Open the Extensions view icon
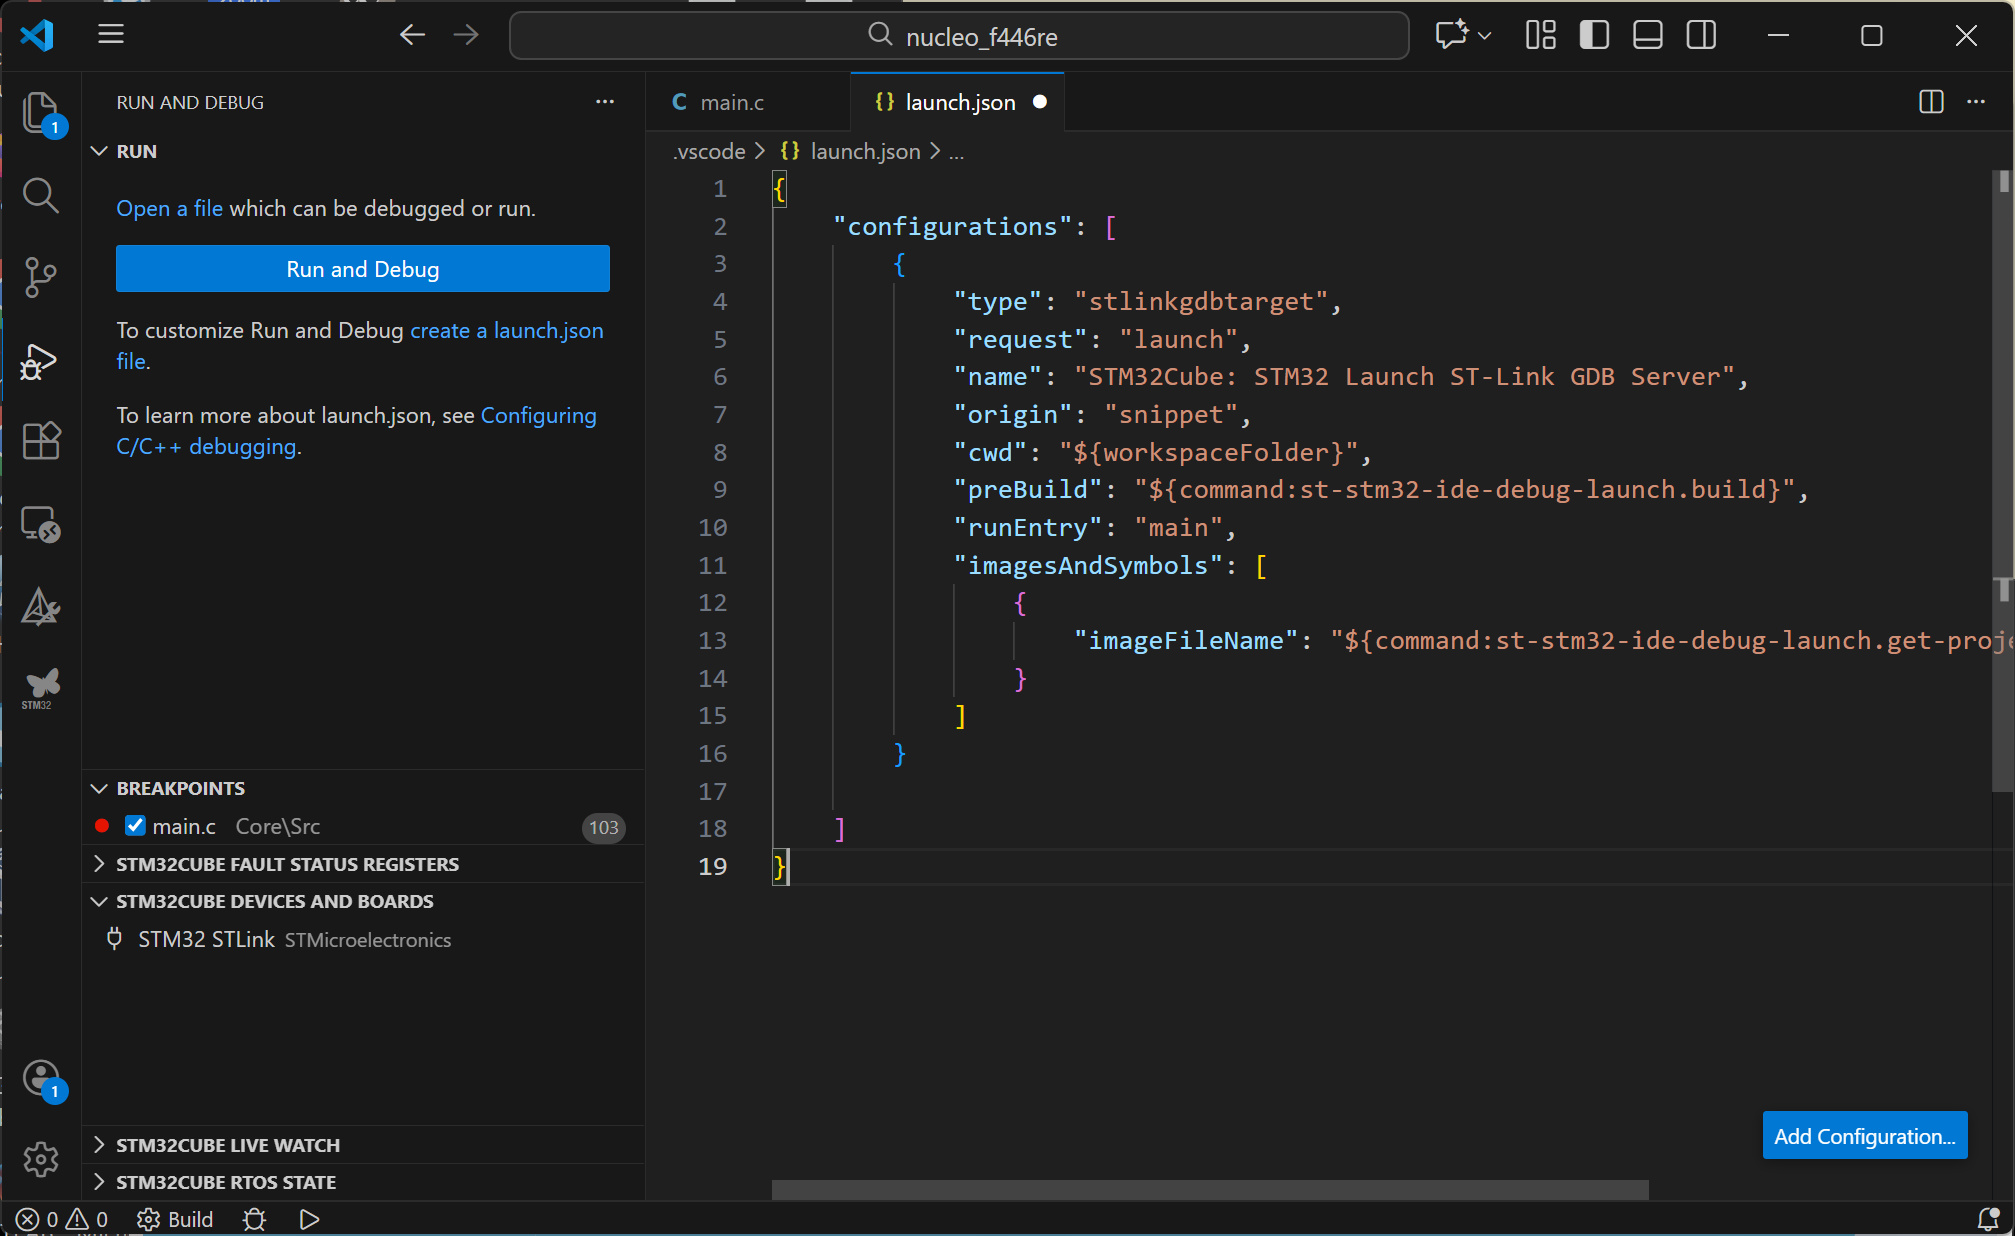 [x=40, y=440]
